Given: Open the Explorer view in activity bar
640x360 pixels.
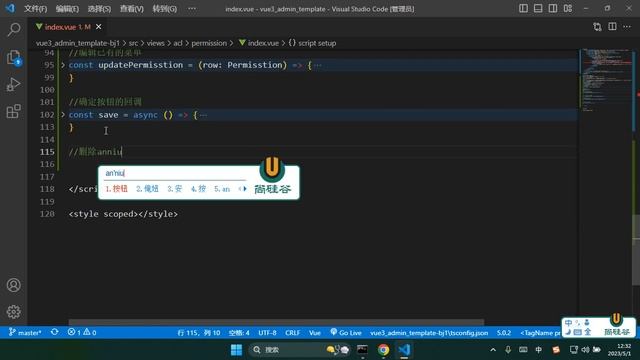Looking at the screenshot, I should pos(13,57).
